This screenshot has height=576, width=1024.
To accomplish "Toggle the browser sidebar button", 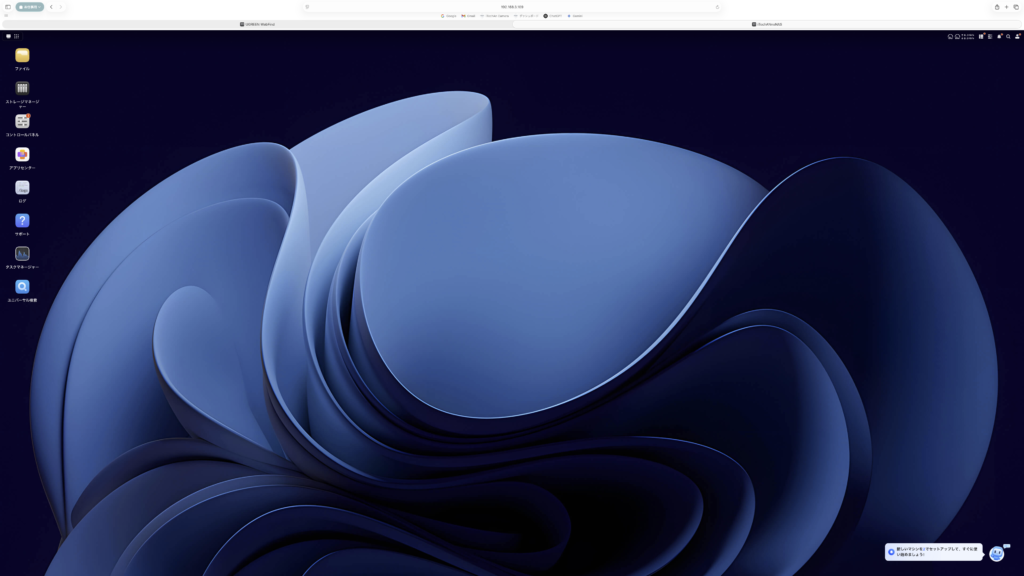I will [8, 7].
